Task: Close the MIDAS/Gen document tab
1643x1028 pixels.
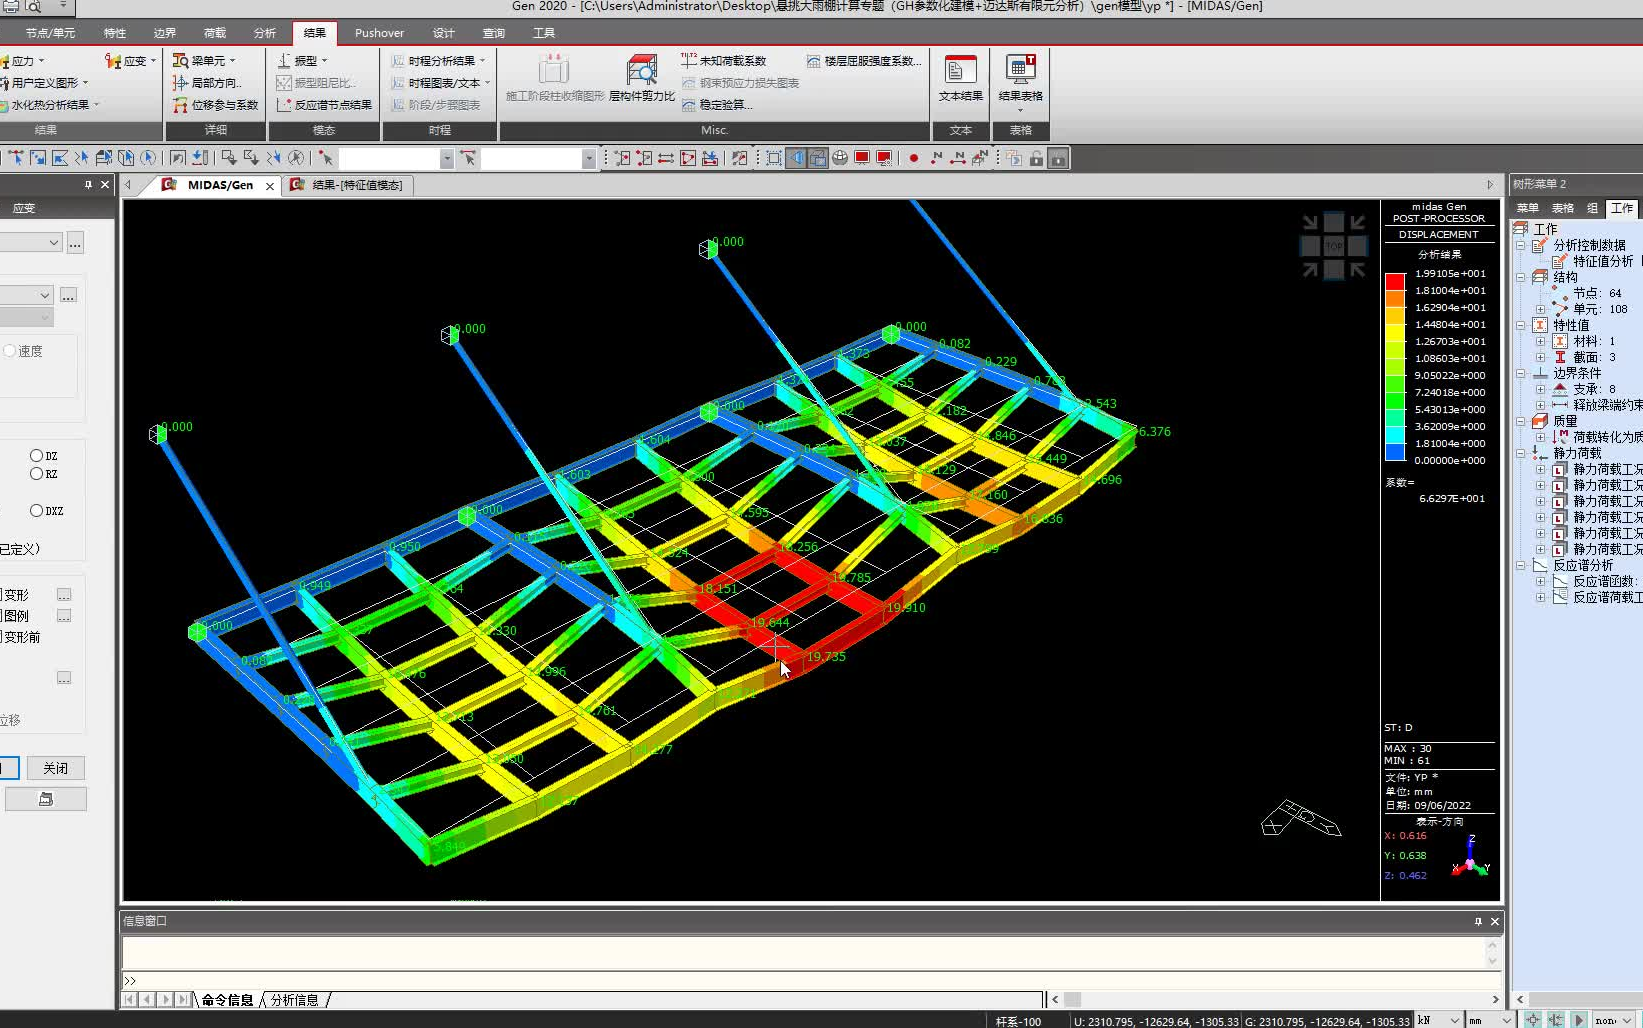Action: tap(269, 186)
